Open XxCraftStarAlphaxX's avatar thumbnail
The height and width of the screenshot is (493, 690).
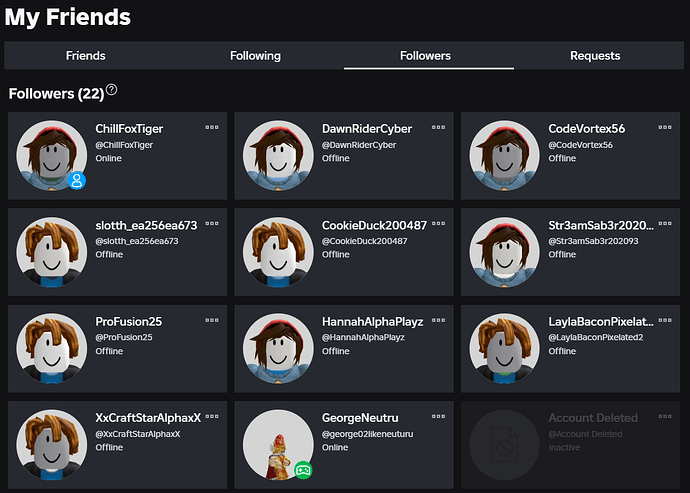click(x=51, y=445)
